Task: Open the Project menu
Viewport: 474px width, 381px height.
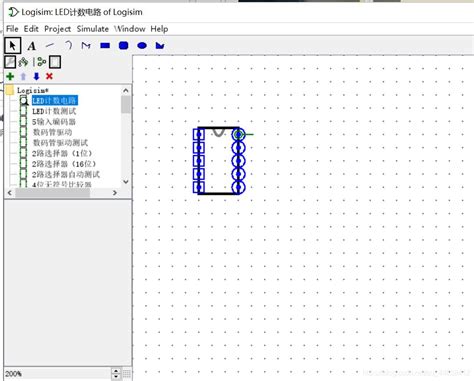Action: 57,29
